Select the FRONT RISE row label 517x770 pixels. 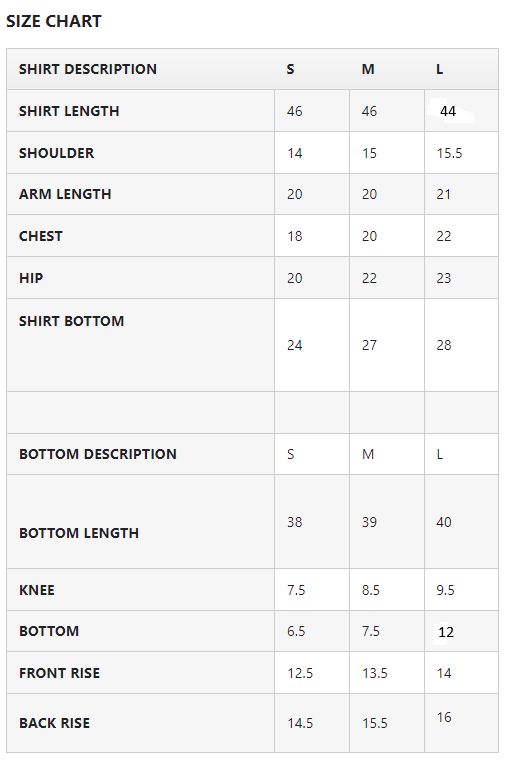[x=59, y=673]
